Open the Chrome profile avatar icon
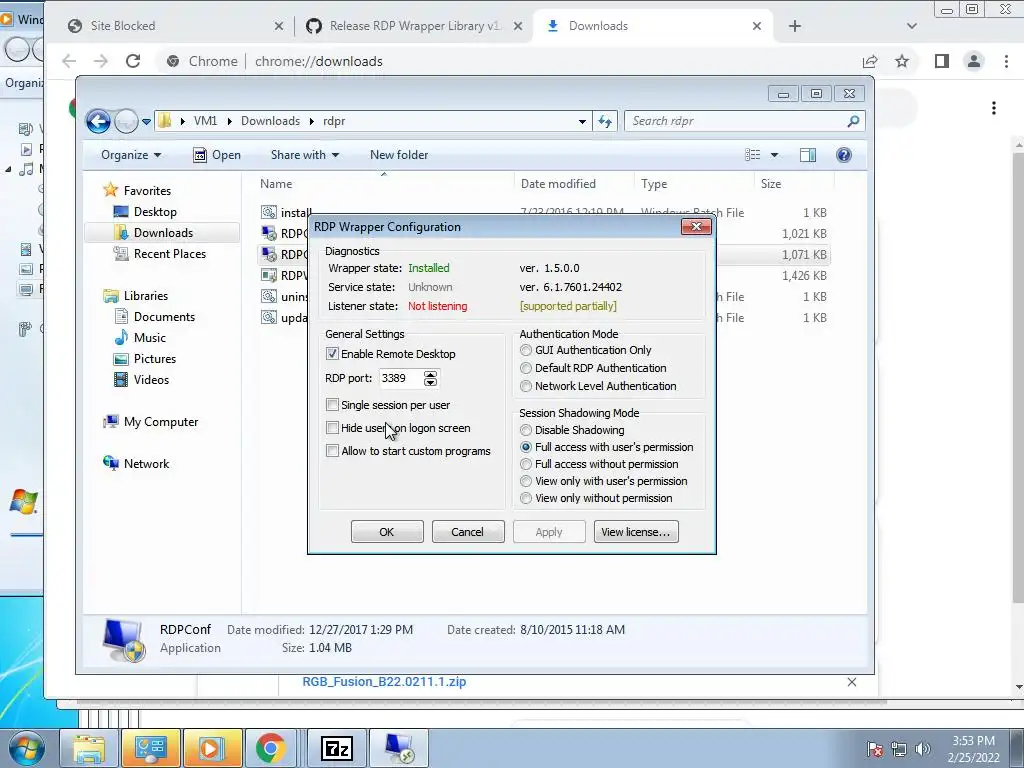The width and height of the screenshot is (1024, 768). click(974, 61)
